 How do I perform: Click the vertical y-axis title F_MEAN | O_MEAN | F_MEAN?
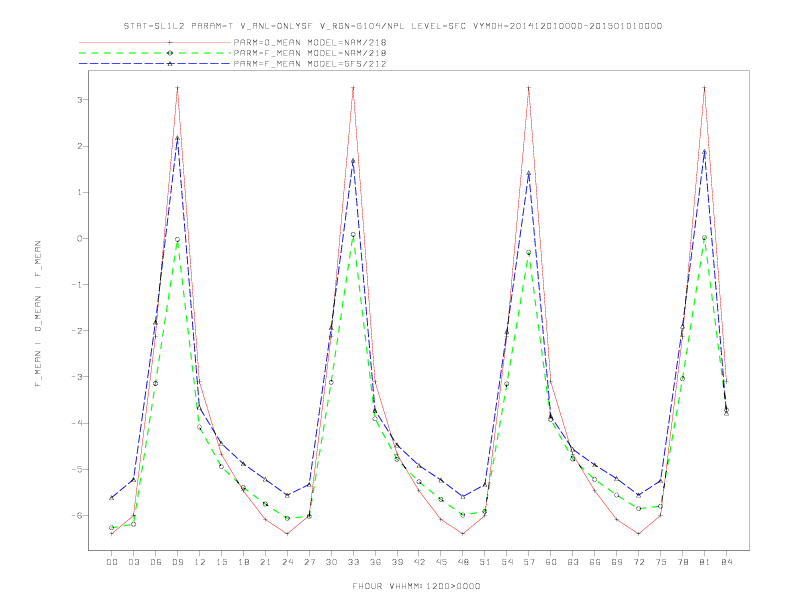click(38, 314)
